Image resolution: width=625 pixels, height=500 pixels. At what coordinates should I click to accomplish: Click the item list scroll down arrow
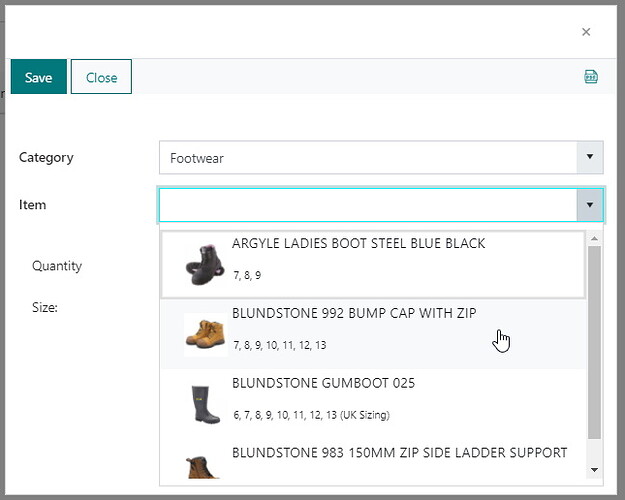click(594, 470)
